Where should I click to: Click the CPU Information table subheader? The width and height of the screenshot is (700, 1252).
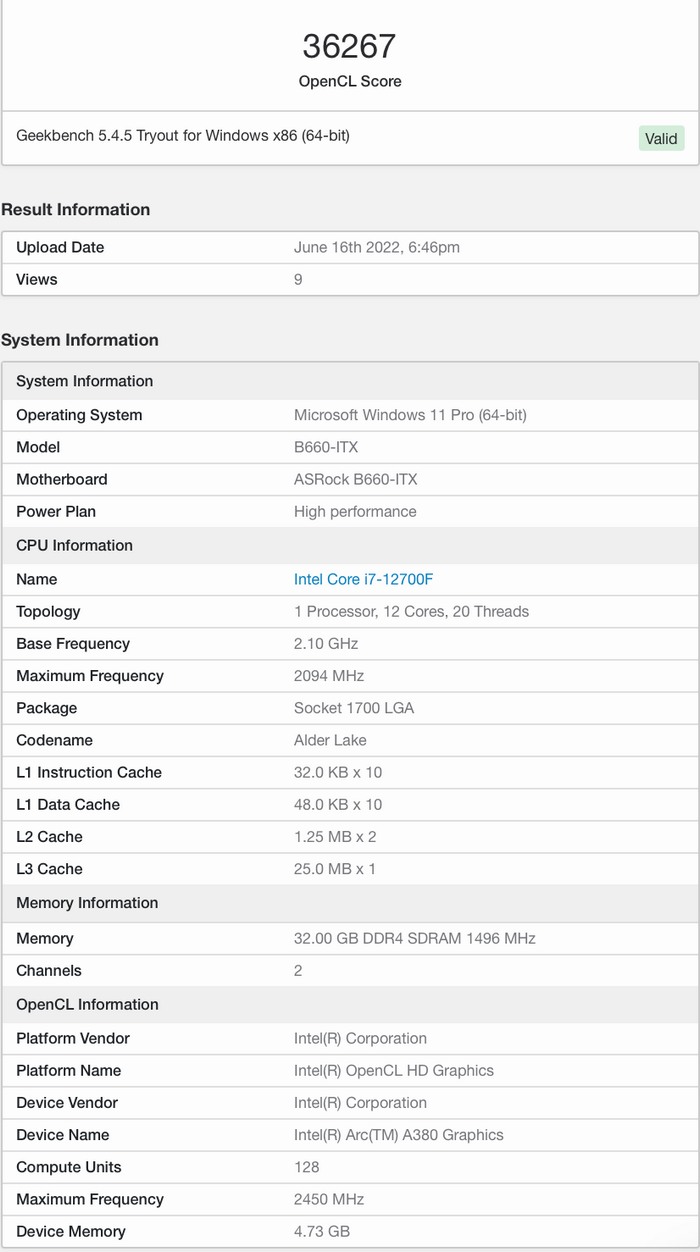[74, 545]
